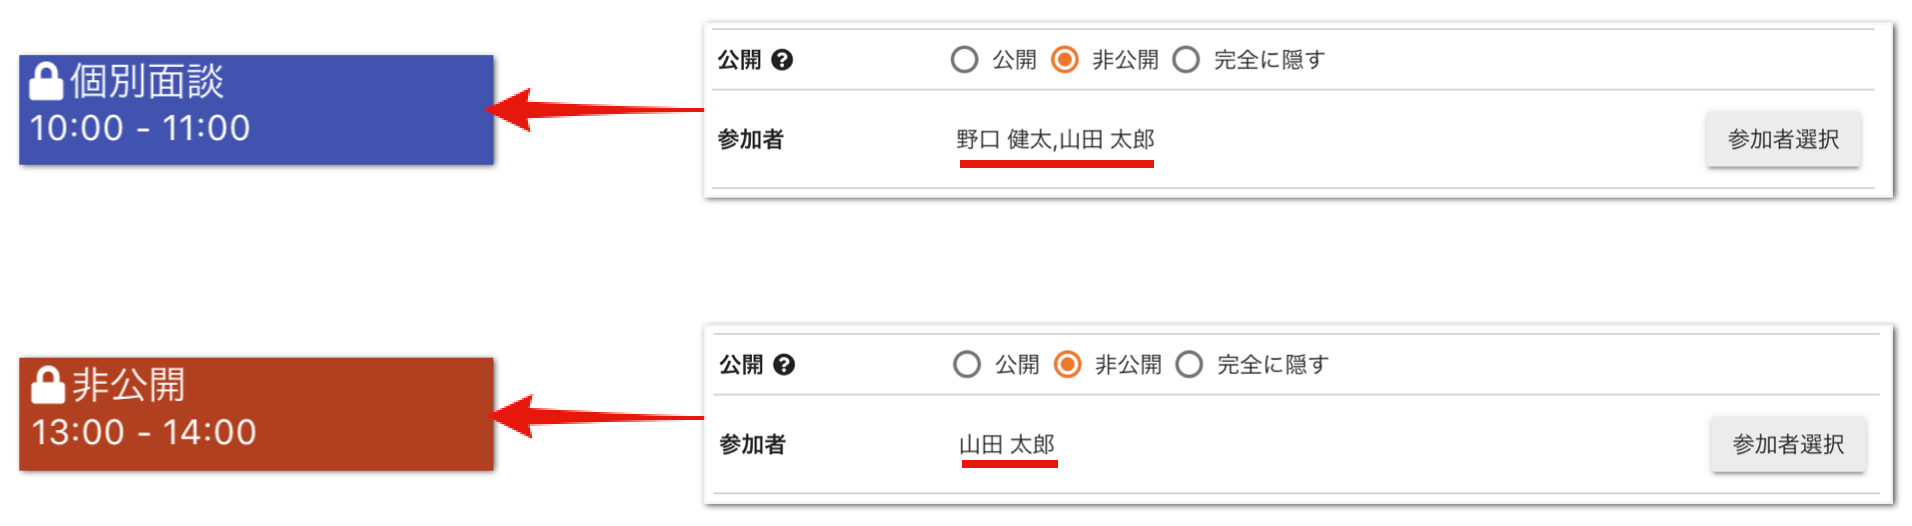Select 完全に隠す radio in the bottom panel

pyautogui.click(x=1189, y=364)
